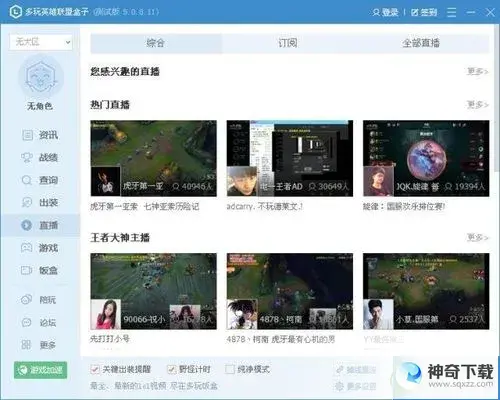This screenshot has height=400, width=500.
Task: Uncheck 野怪计时 checkbox
Action: [172, 369]
